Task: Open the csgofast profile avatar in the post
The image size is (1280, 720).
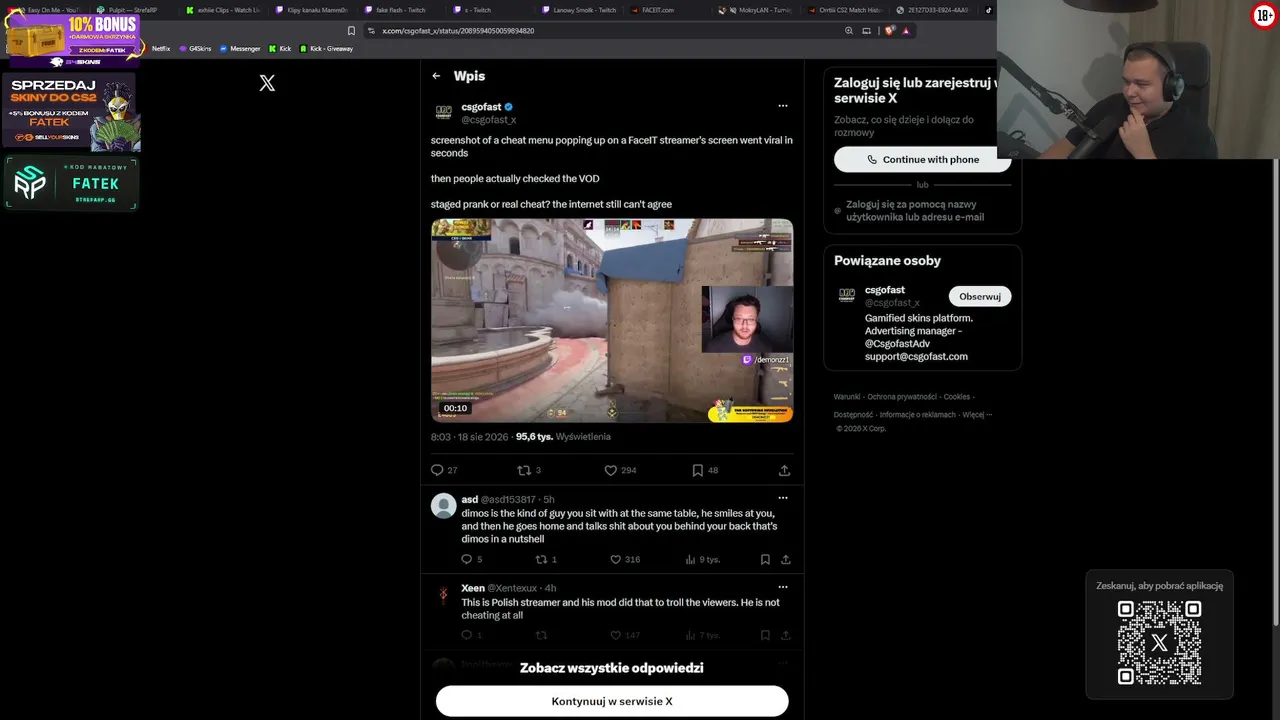Action: 443,113
